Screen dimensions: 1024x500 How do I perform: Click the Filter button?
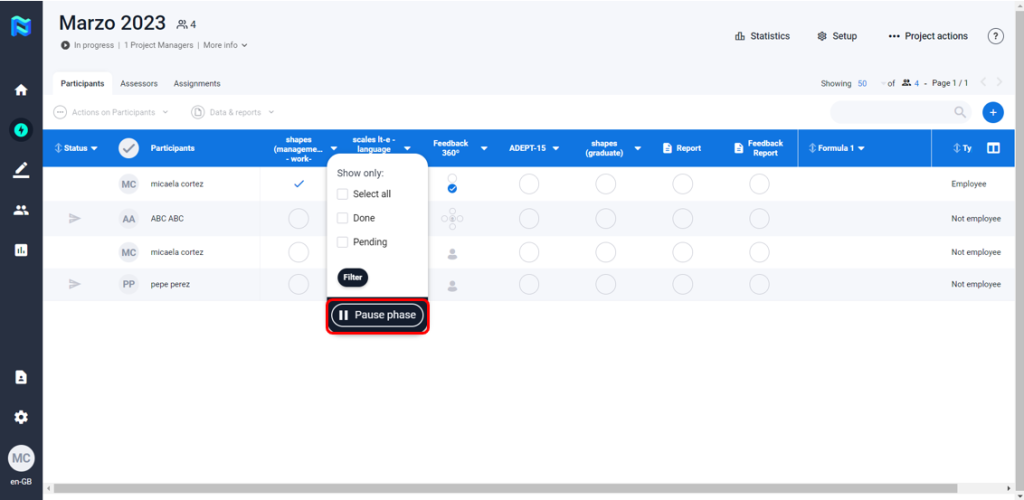point(353,277)
